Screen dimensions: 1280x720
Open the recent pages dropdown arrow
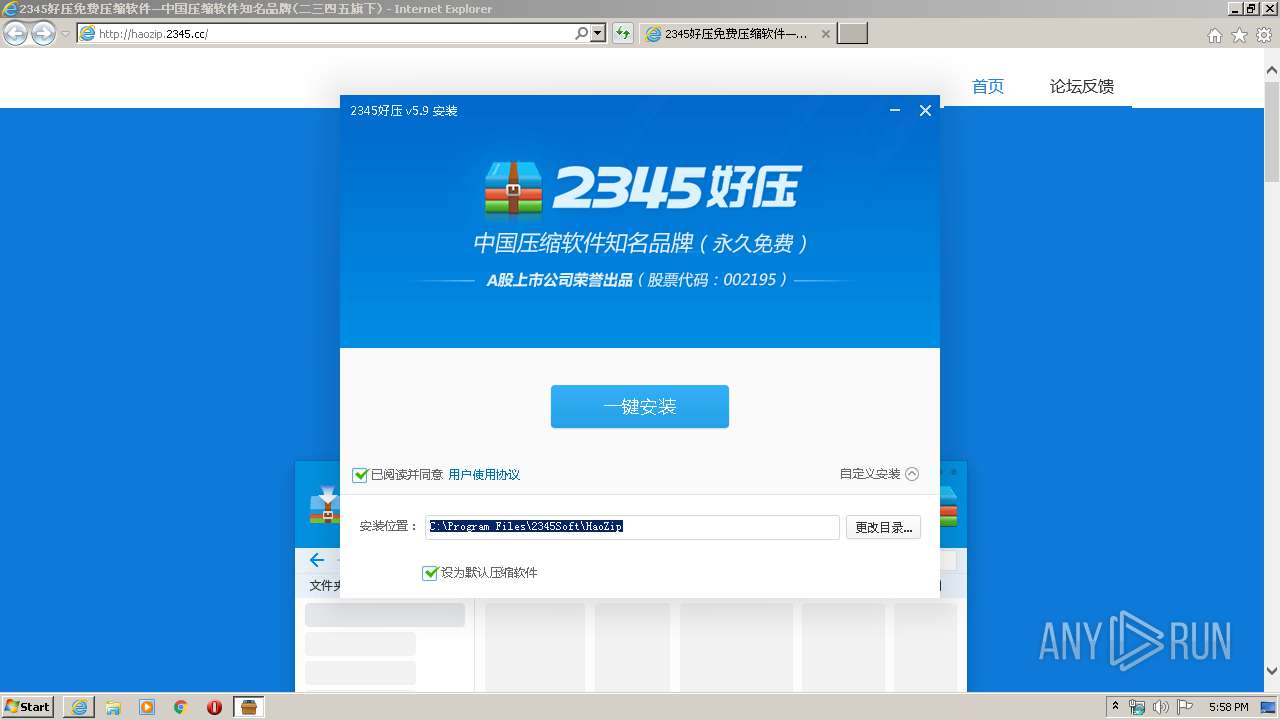(65, 34)
